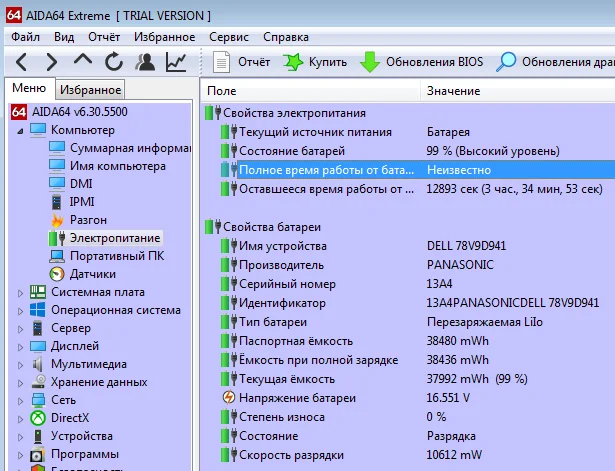615x471 pixels.
Task: Select the Имя устройства row
Action: (x=408, y=246)
